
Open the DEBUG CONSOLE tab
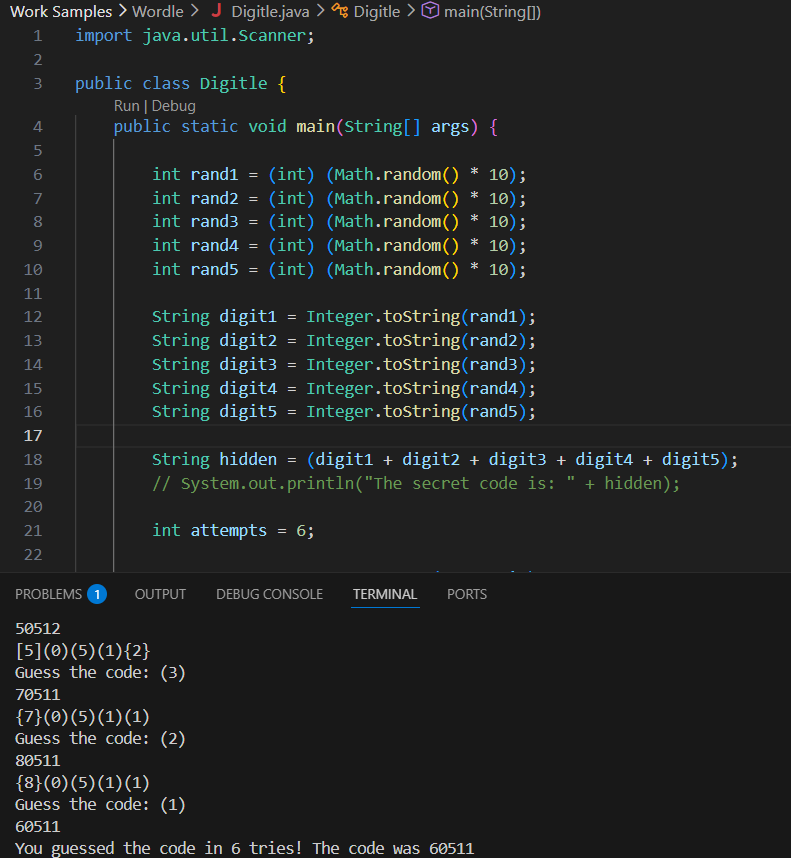[x=269, y=594]
